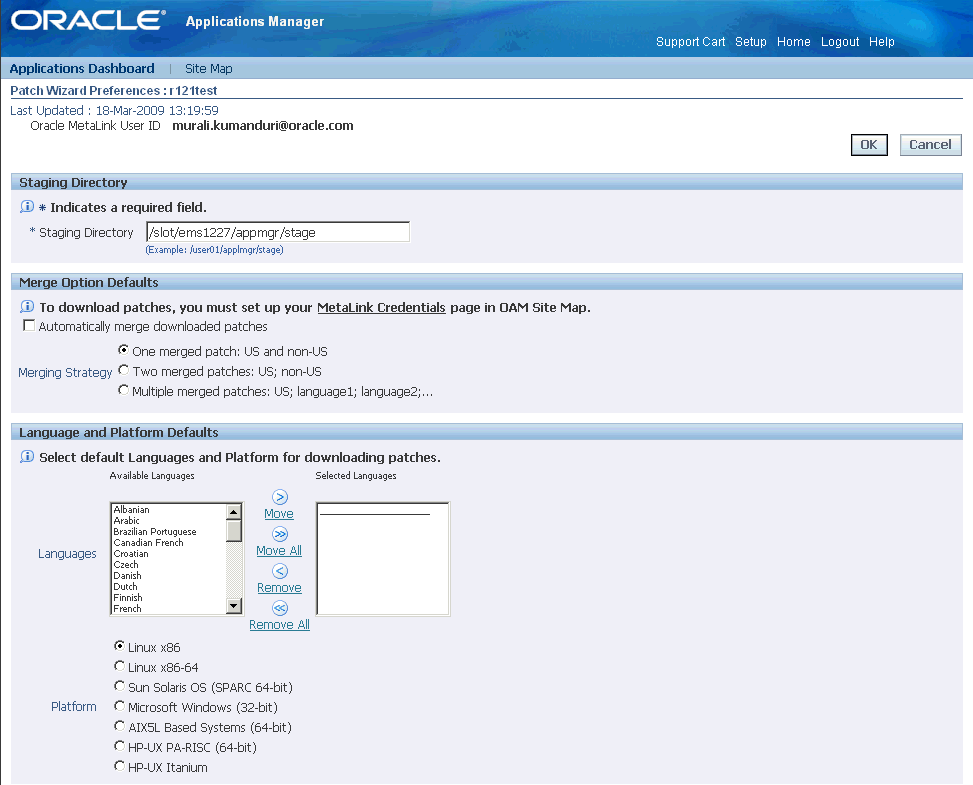Open the Site Map tab
Viewport: 973px width, 785px height.
click(208, 68)
